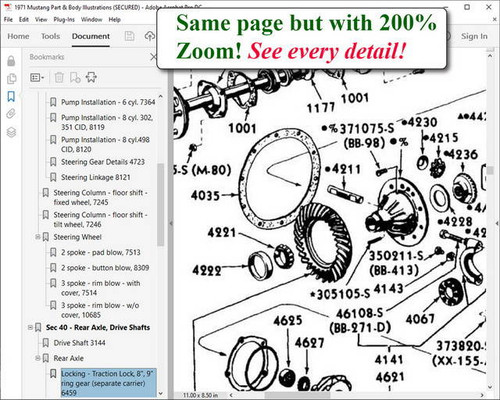Image resolution: width=500 pixels, height=400 pixels.
Task: Open the Help menu
Action: 114,20
